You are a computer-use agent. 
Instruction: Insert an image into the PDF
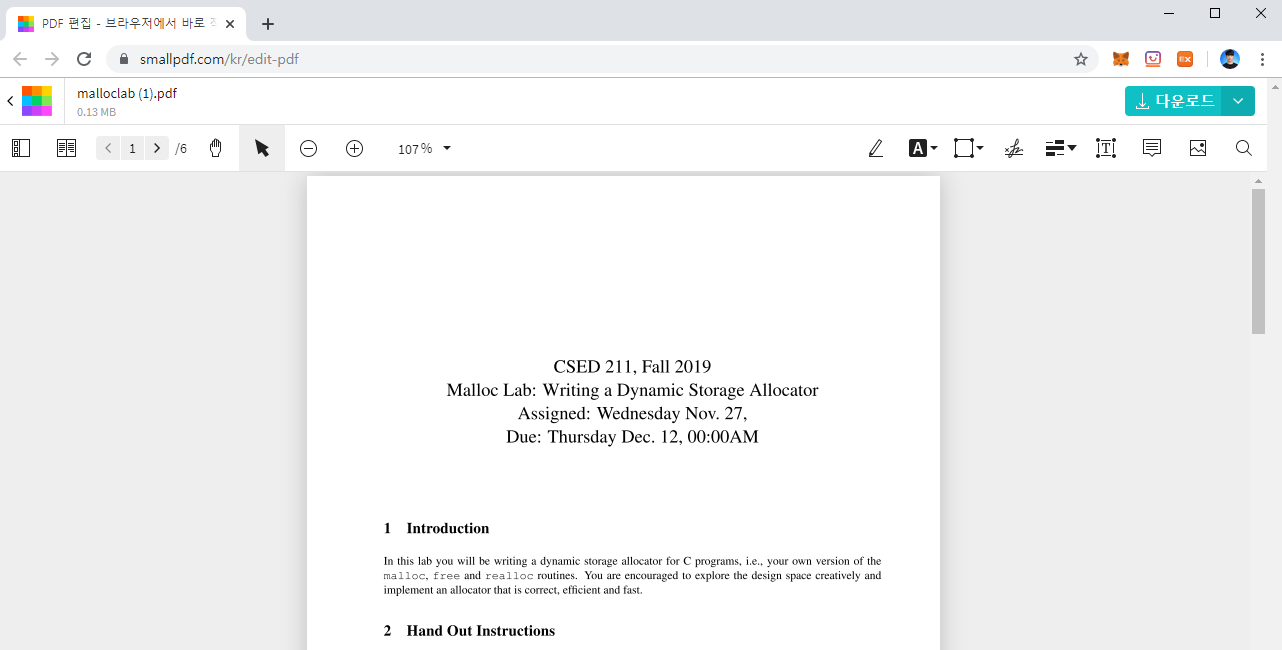[1198, 148]
